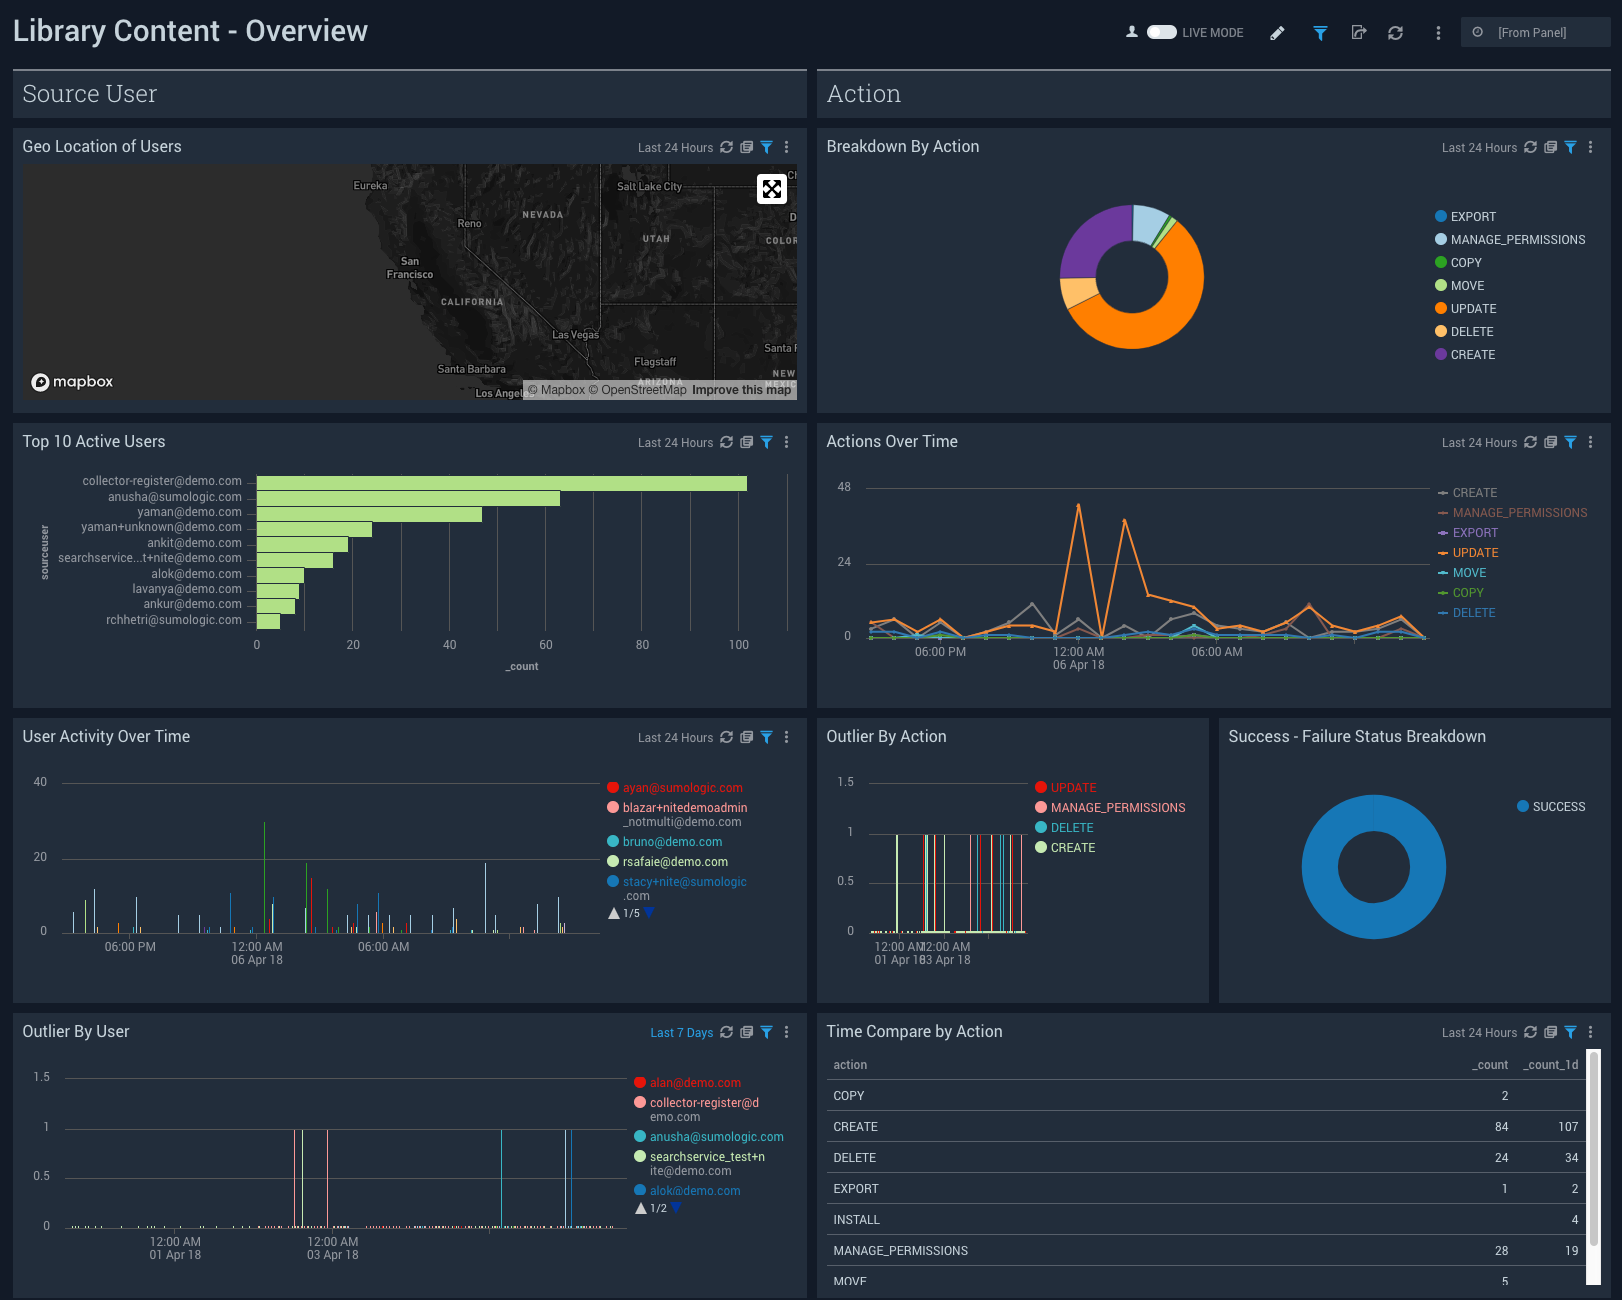The height and width of the screenshot is (1300, 1622).
Task: Click the Improve this map link
Action: coord(741,390)
